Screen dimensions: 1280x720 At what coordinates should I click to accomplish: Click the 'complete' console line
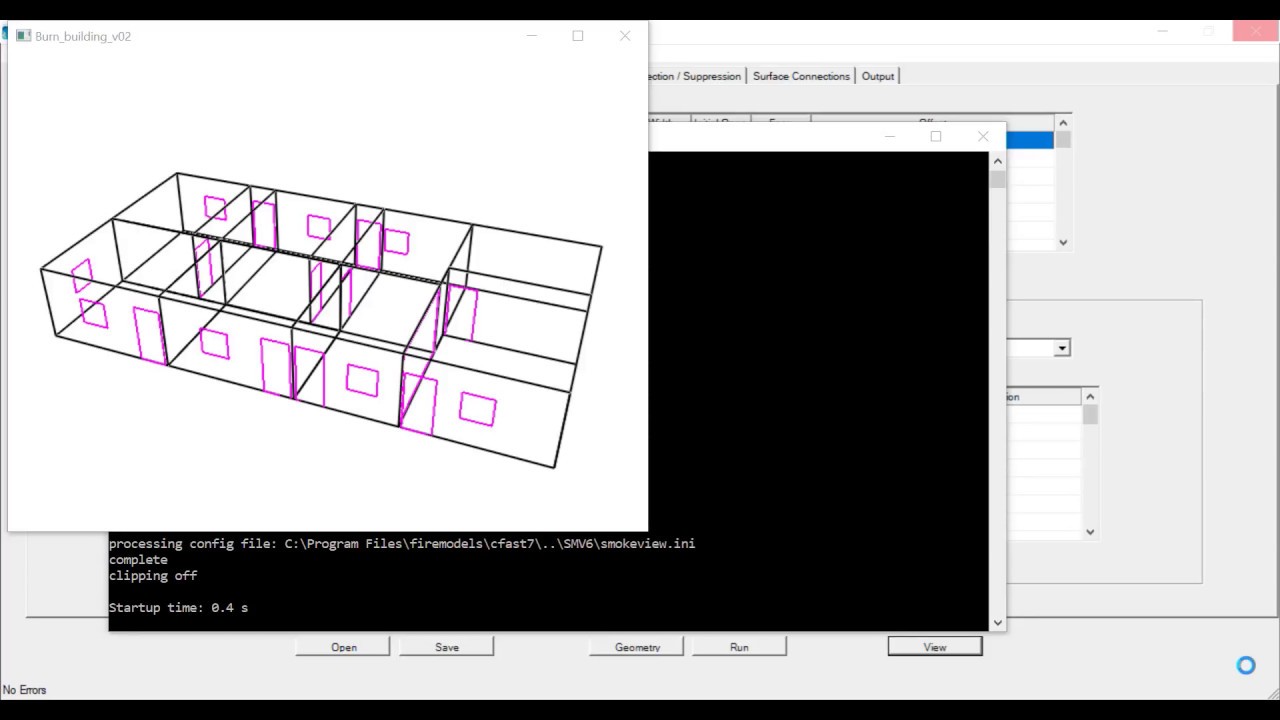point(138,560)
